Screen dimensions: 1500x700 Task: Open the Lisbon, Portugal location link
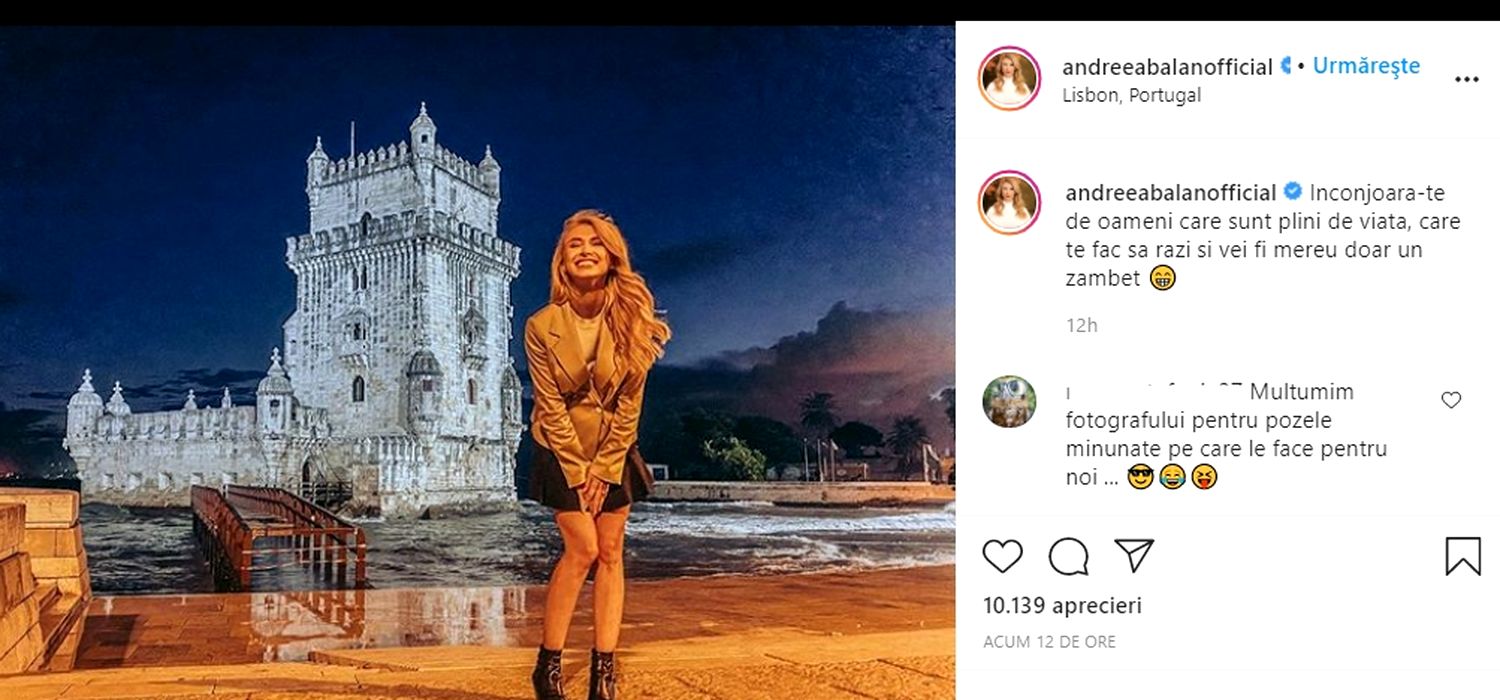point(1131,96)
